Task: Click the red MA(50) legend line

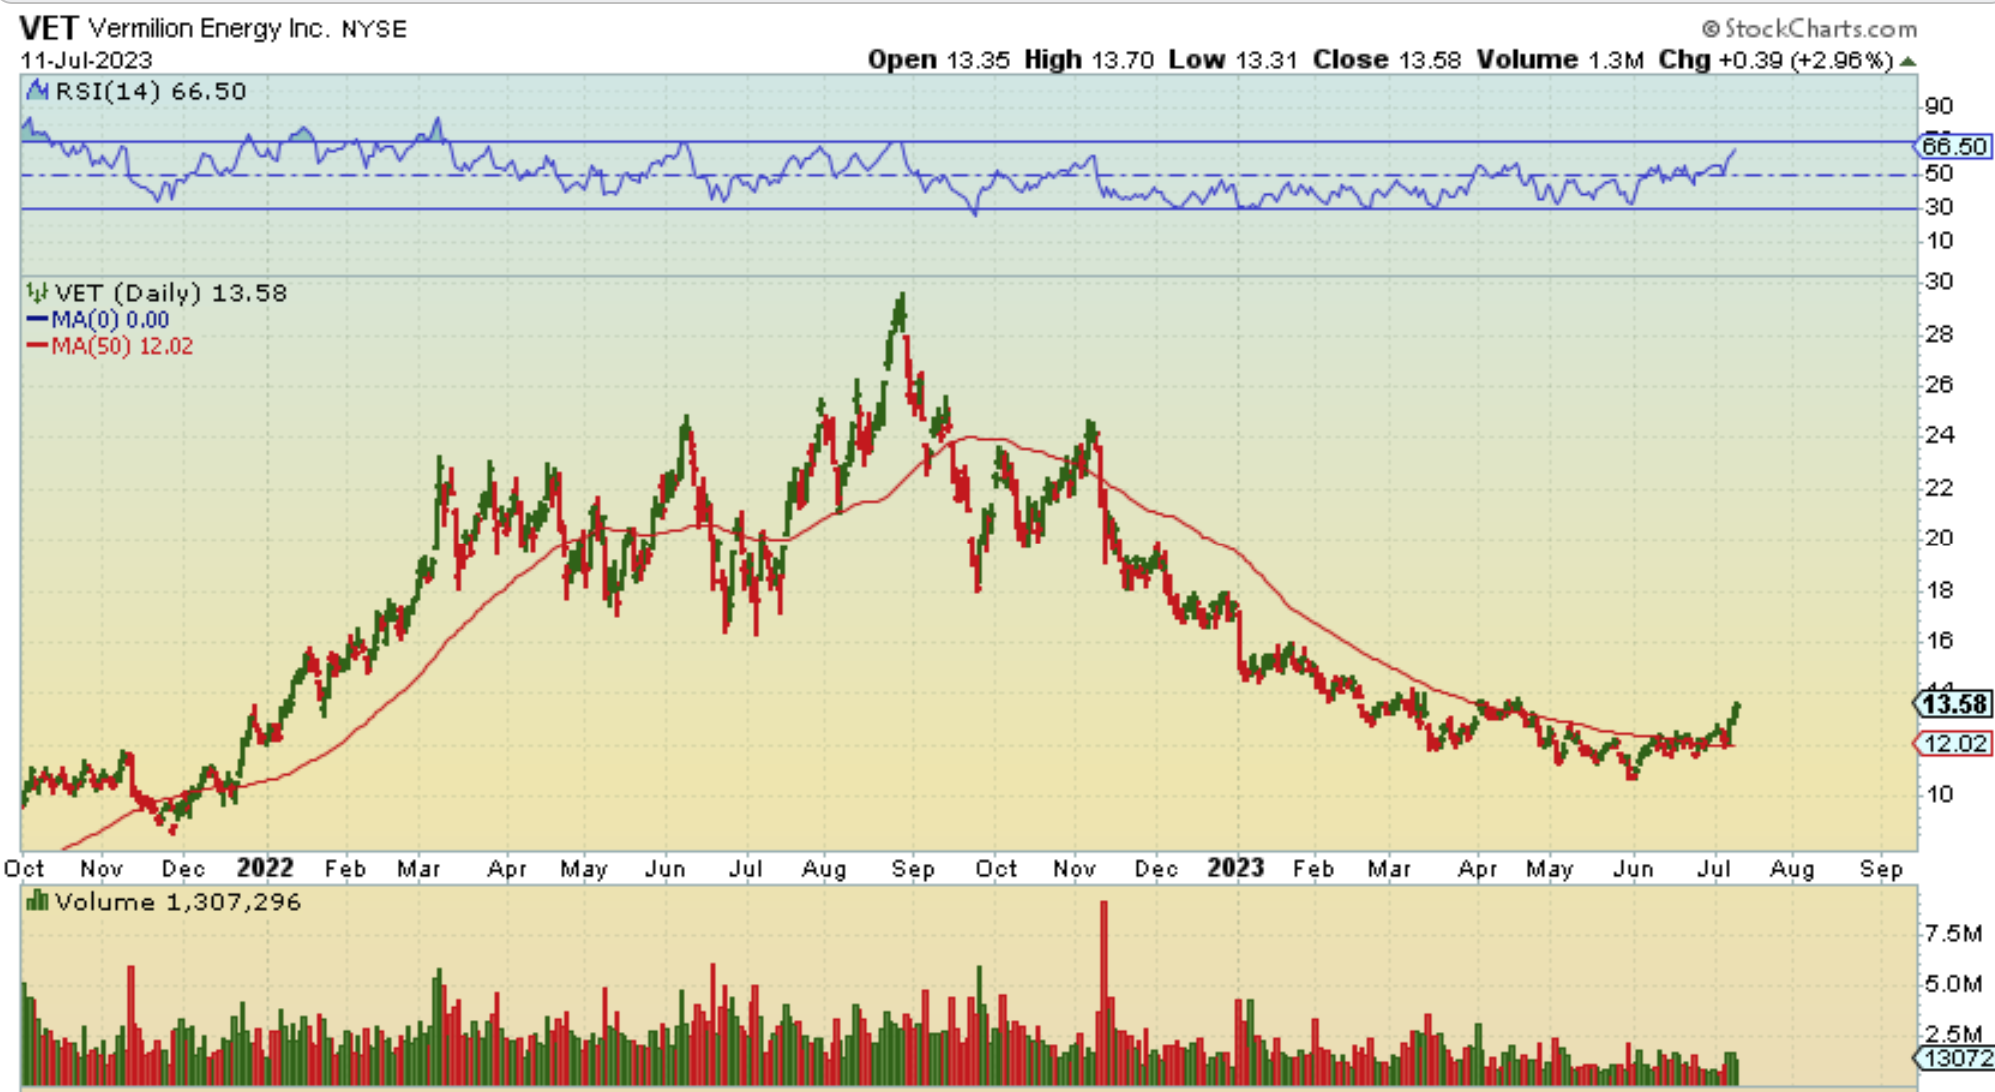Action: [37, 346]
